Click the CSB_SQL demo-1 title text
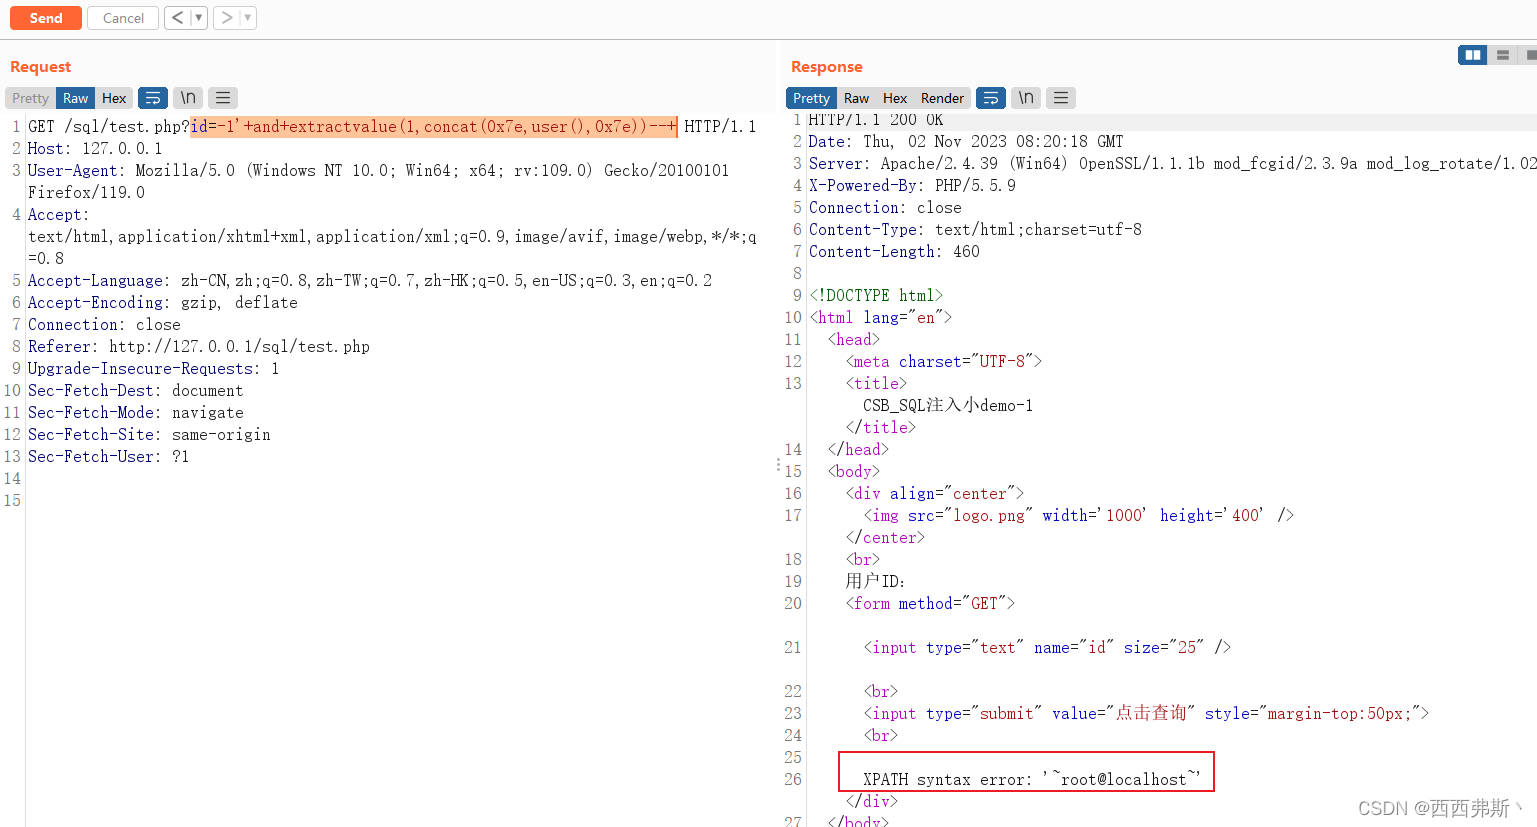The height and width of the screenshot is (827, 1537). [x=948, y=405]
